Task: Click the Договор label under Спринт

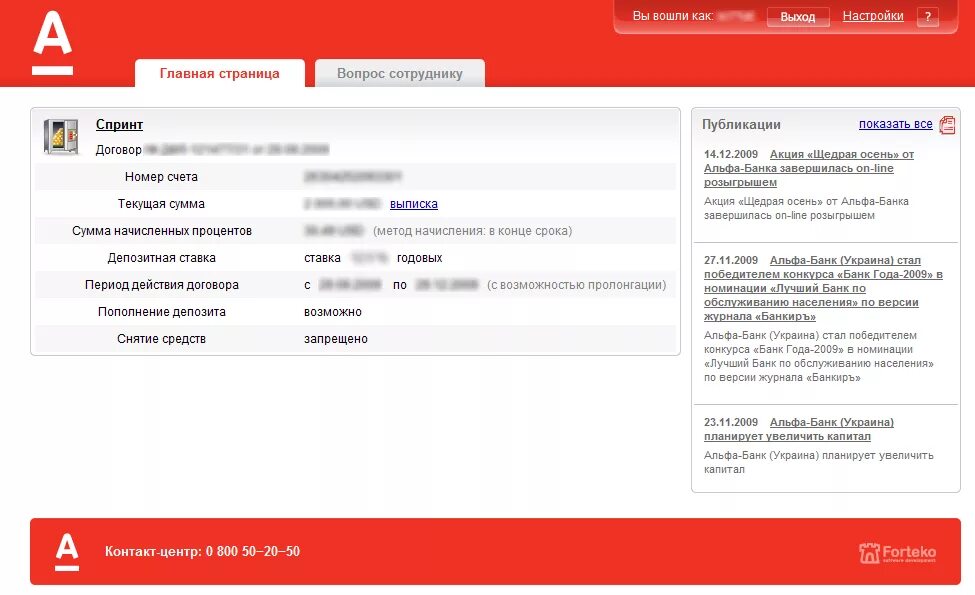Action: tap(118, 150)
